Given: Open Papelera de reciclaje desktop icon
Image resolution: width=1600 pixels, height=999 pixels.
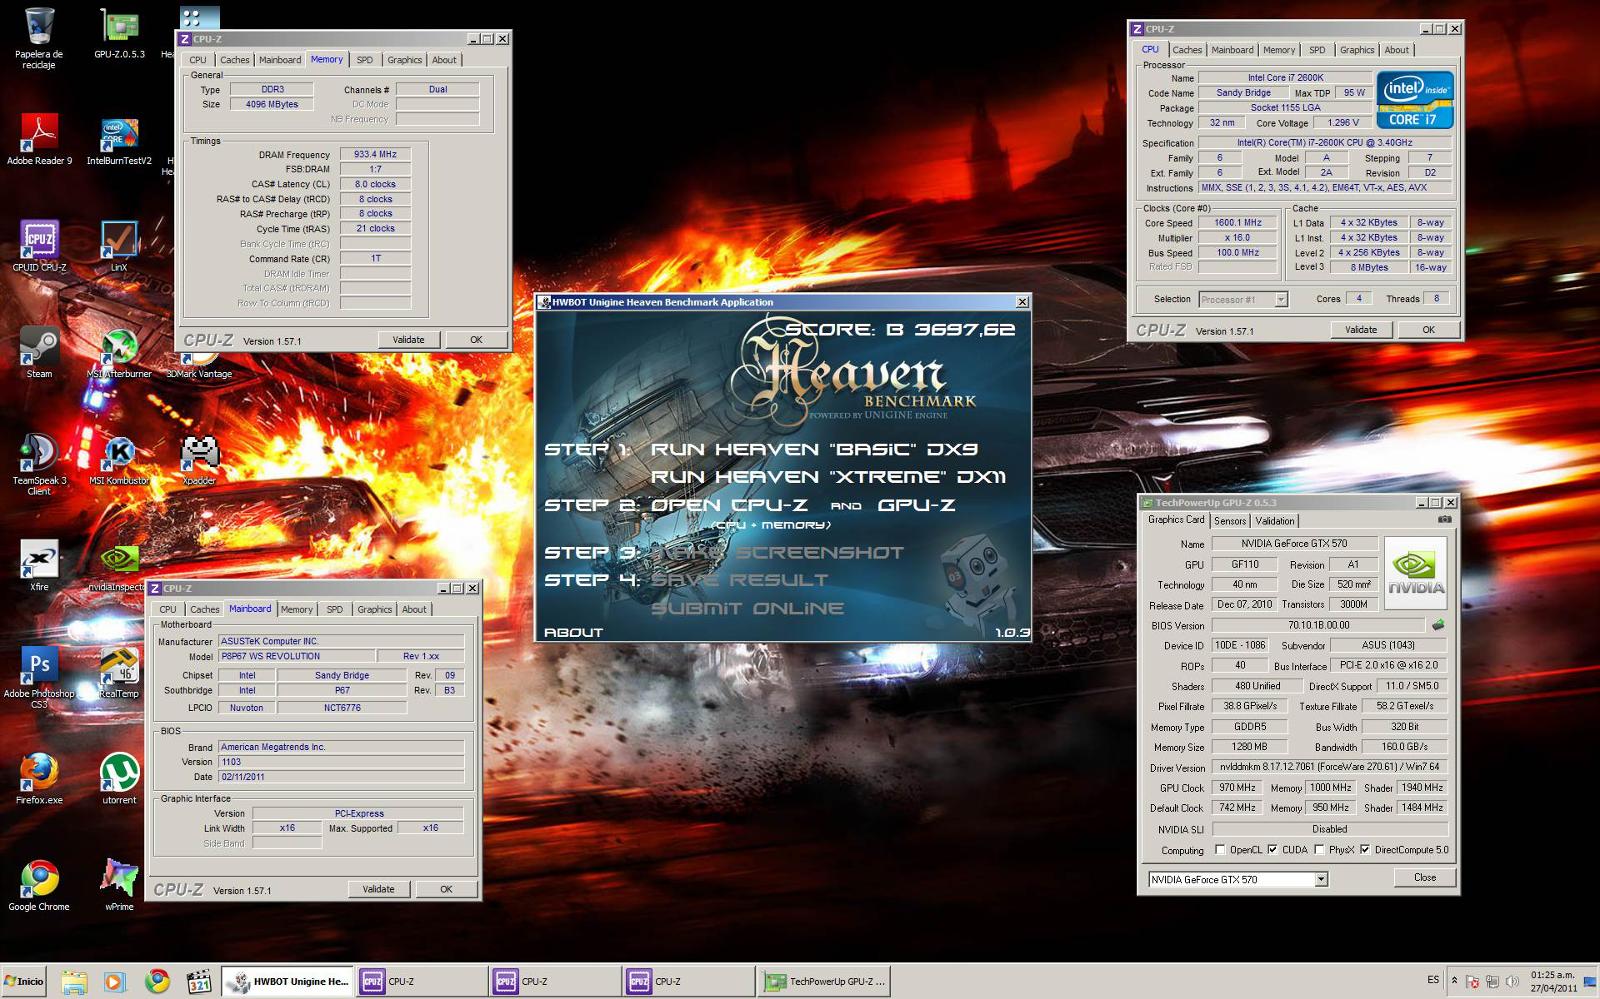Looking at the screenshot, I should tap(39, 38).
